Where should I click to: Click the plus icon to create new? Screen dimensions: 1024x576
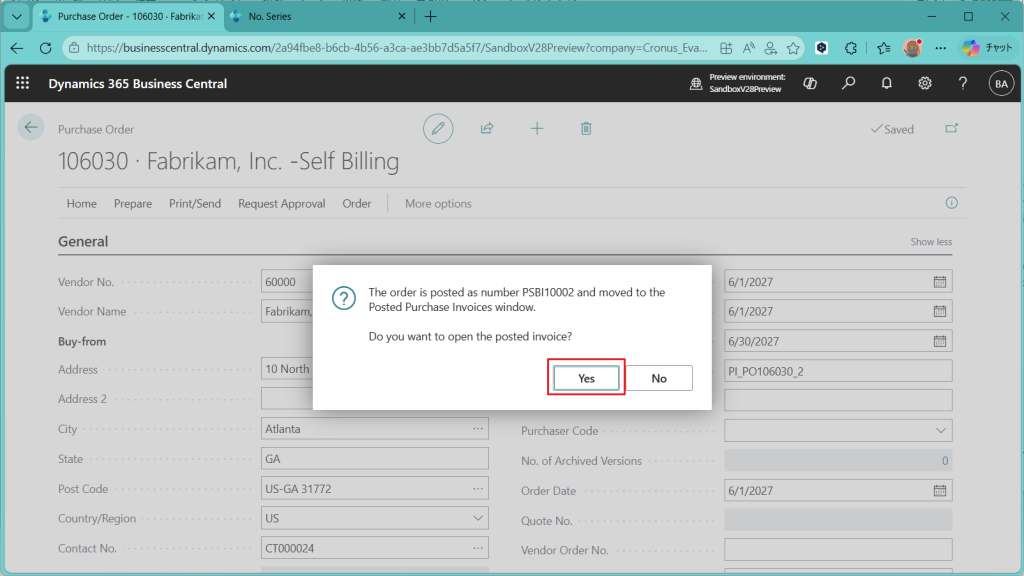[x=537, y=128]
